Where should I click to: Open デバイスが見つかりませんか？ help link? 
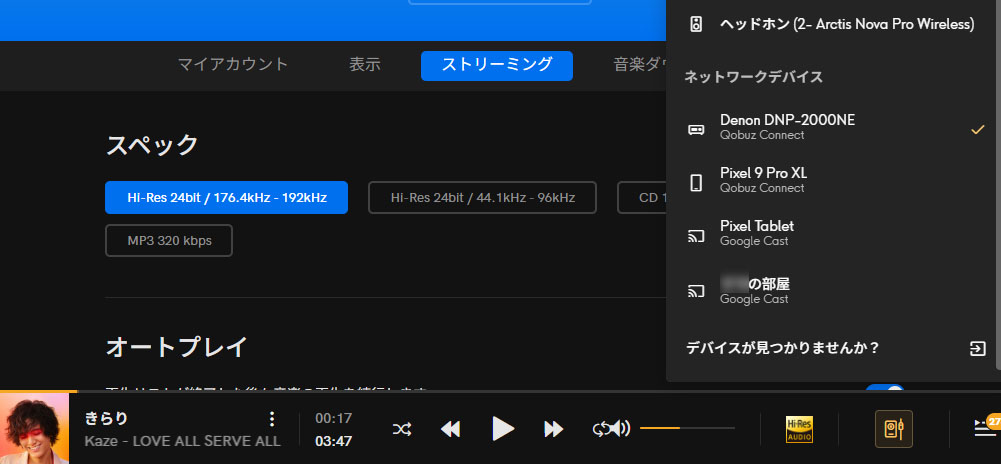[783, 348]
